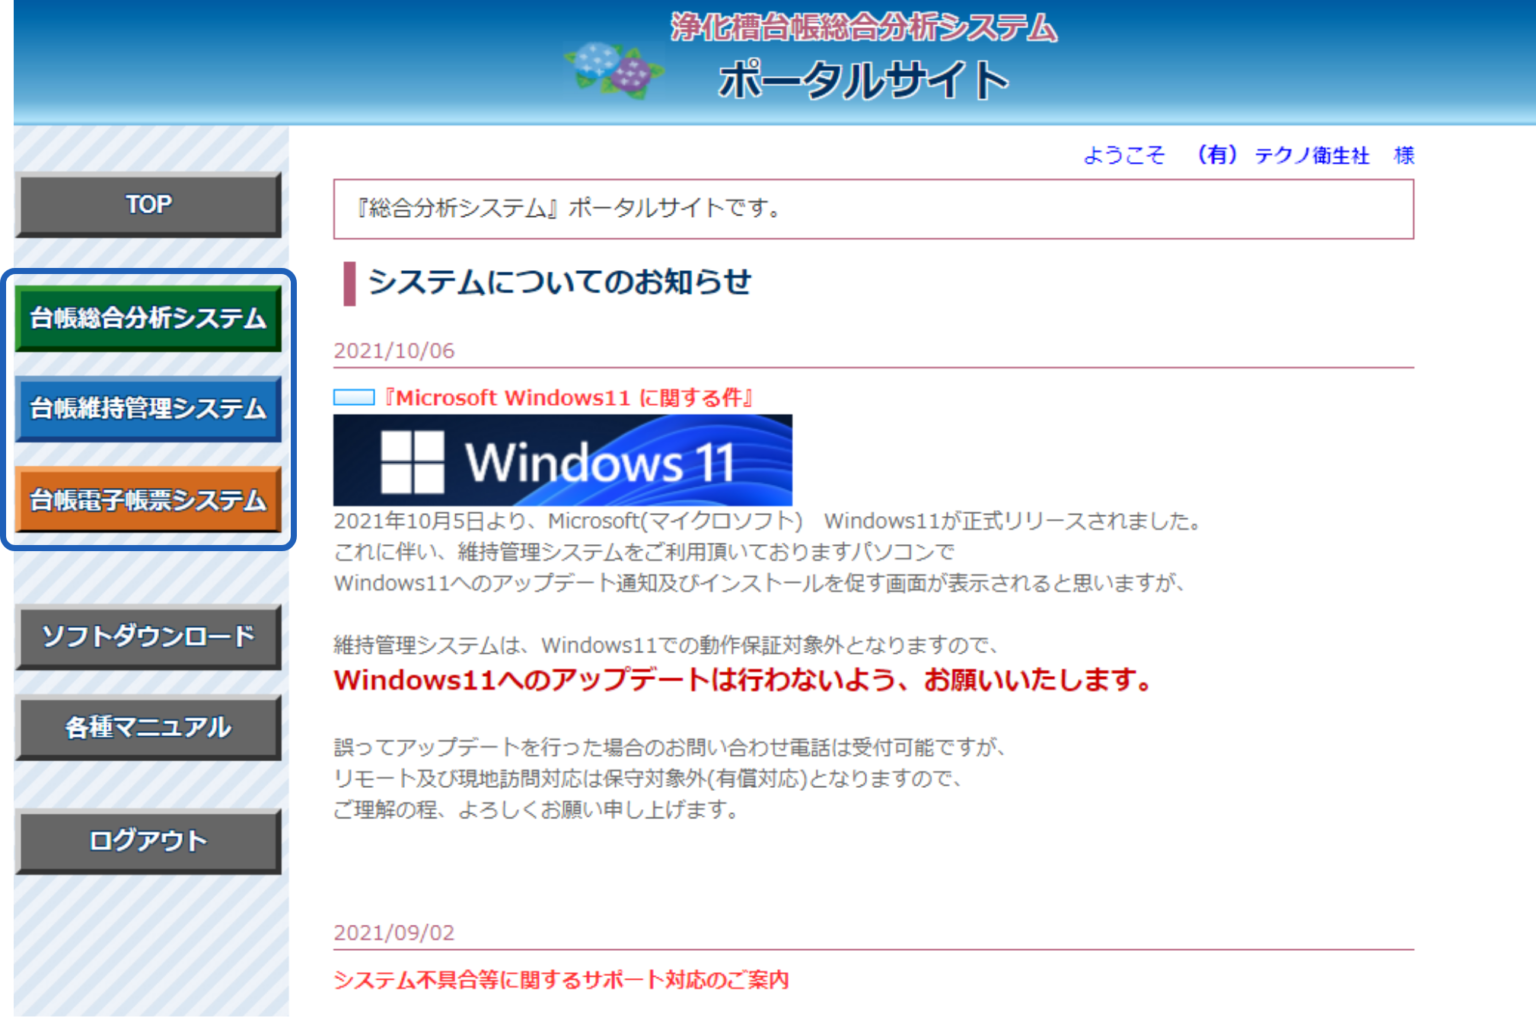Click the line 維持管理システムは、Windows11での動作保証対象外
Image resolution: width=1536 pixels, height=1017 pixels.
coord(666,645)
